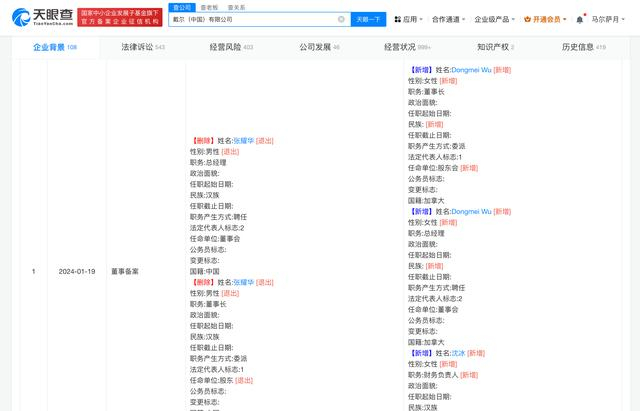640x411 pixels.
Task: Open Dongmei Wu link in 董事长 entry
Action: tap(471, 70)
